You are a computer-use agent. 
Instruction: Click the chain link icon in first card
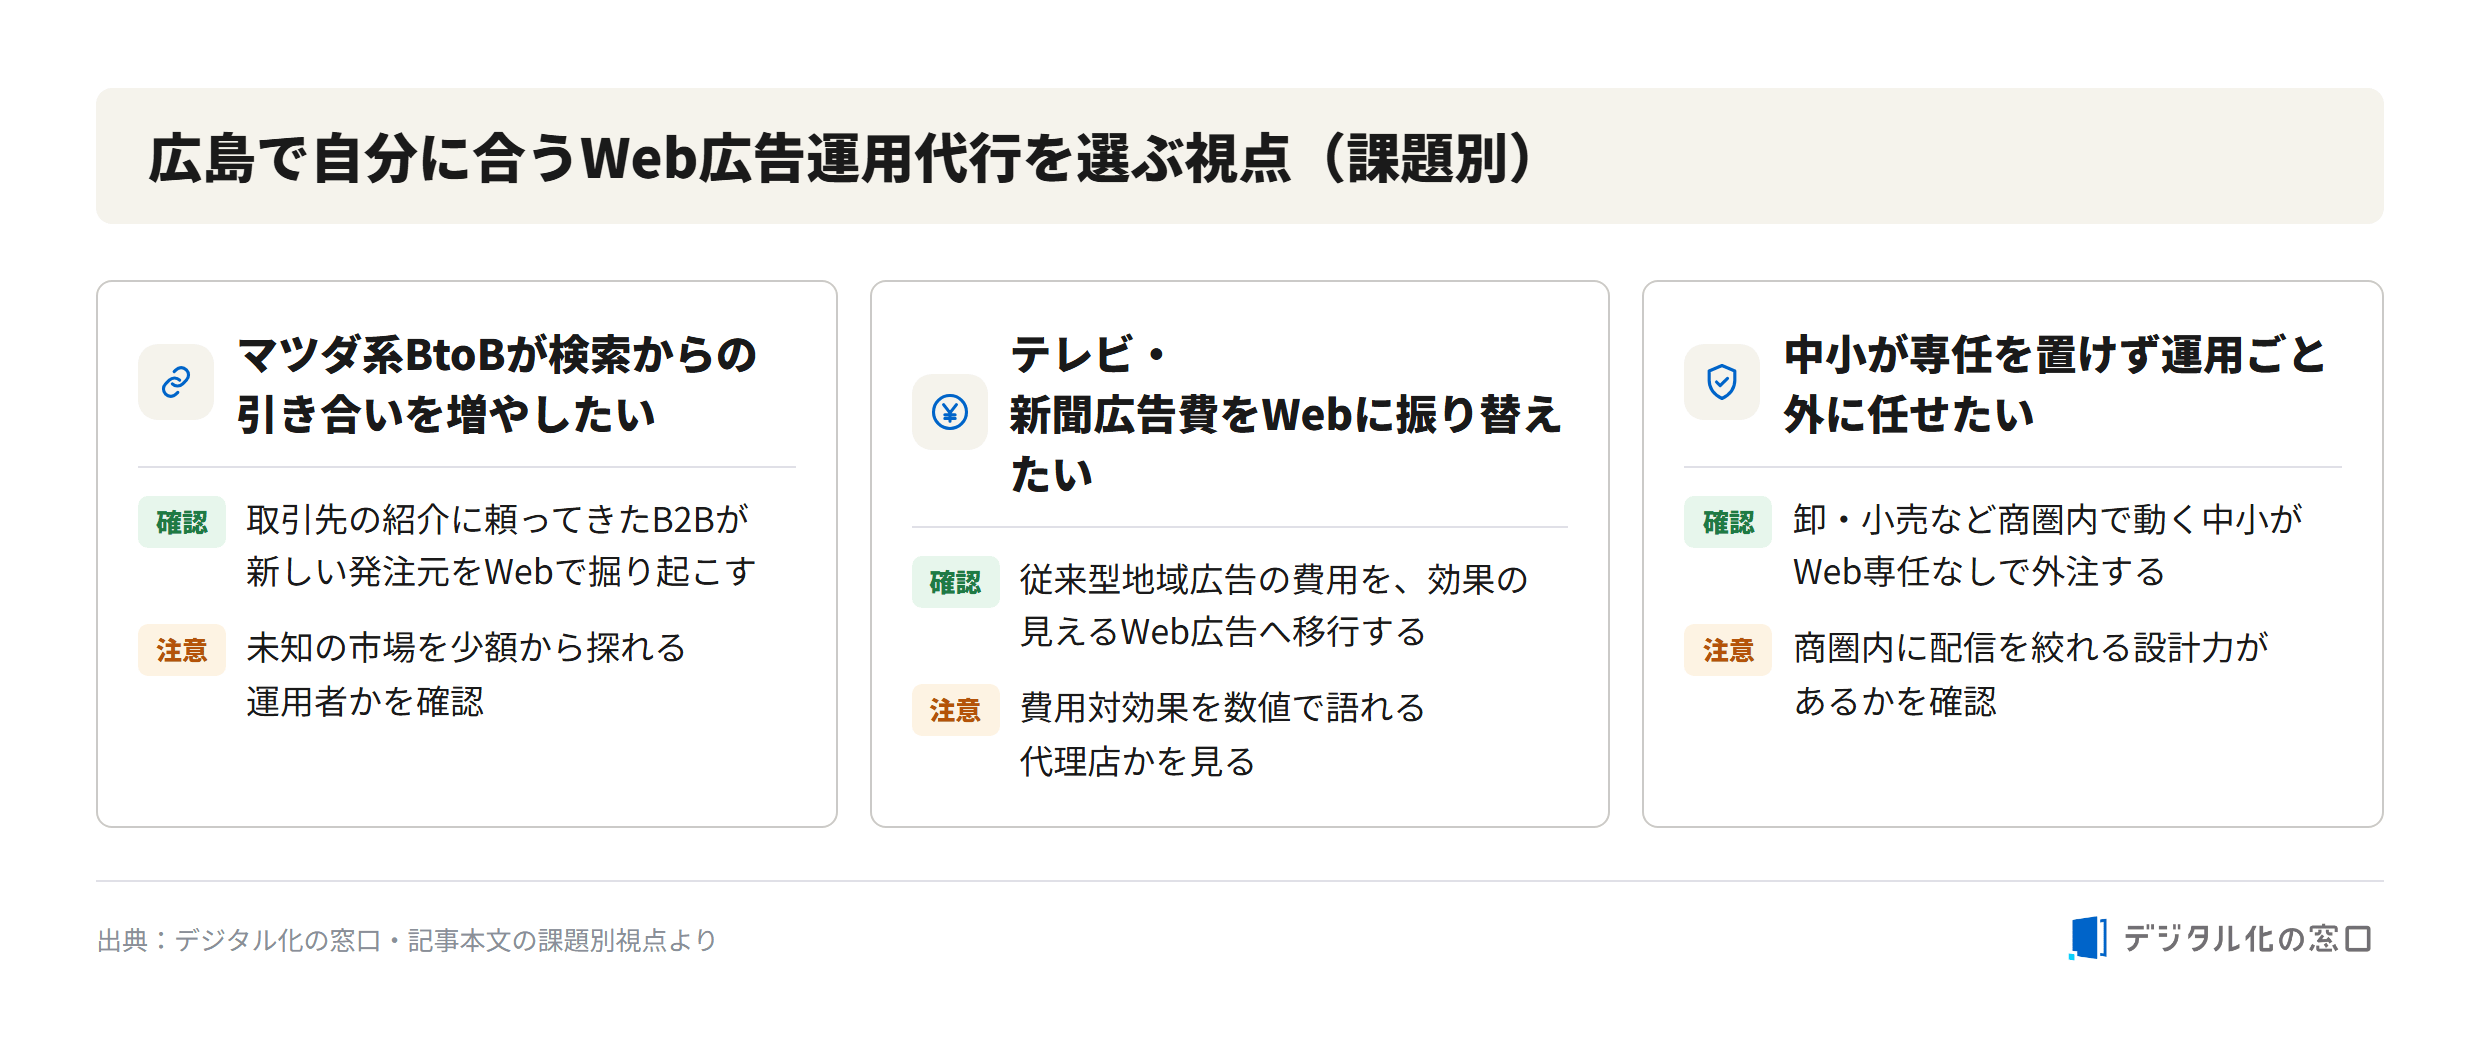[176, 382]
